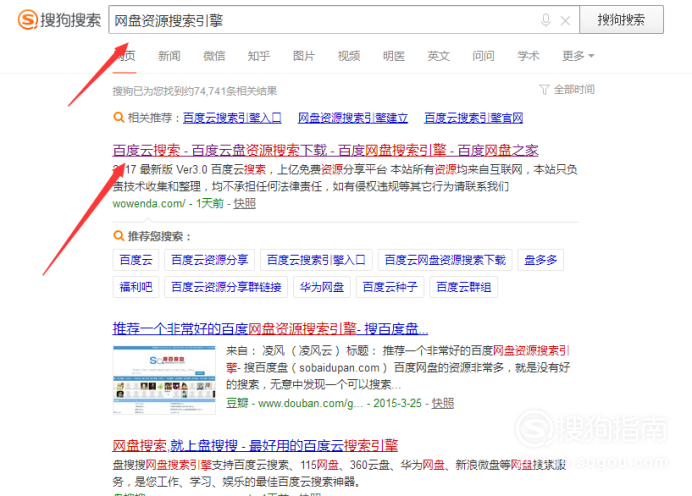692x496 pixels.
Task: Click the Sogou logo icon
Action: [28, 20]
